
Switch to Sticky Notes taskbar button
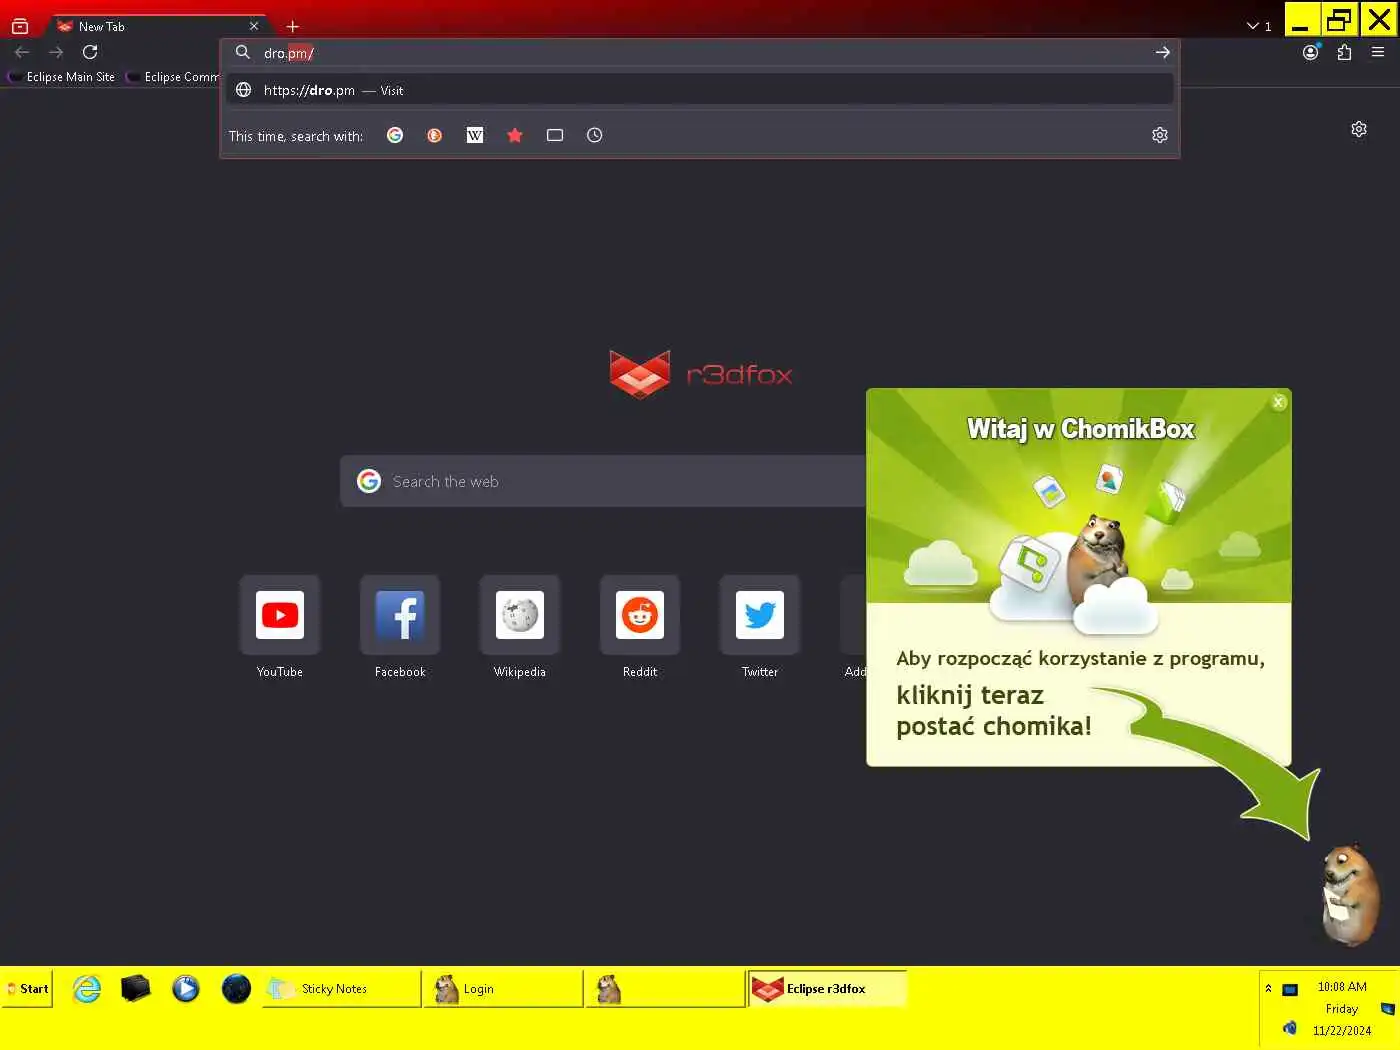point(341,989)
